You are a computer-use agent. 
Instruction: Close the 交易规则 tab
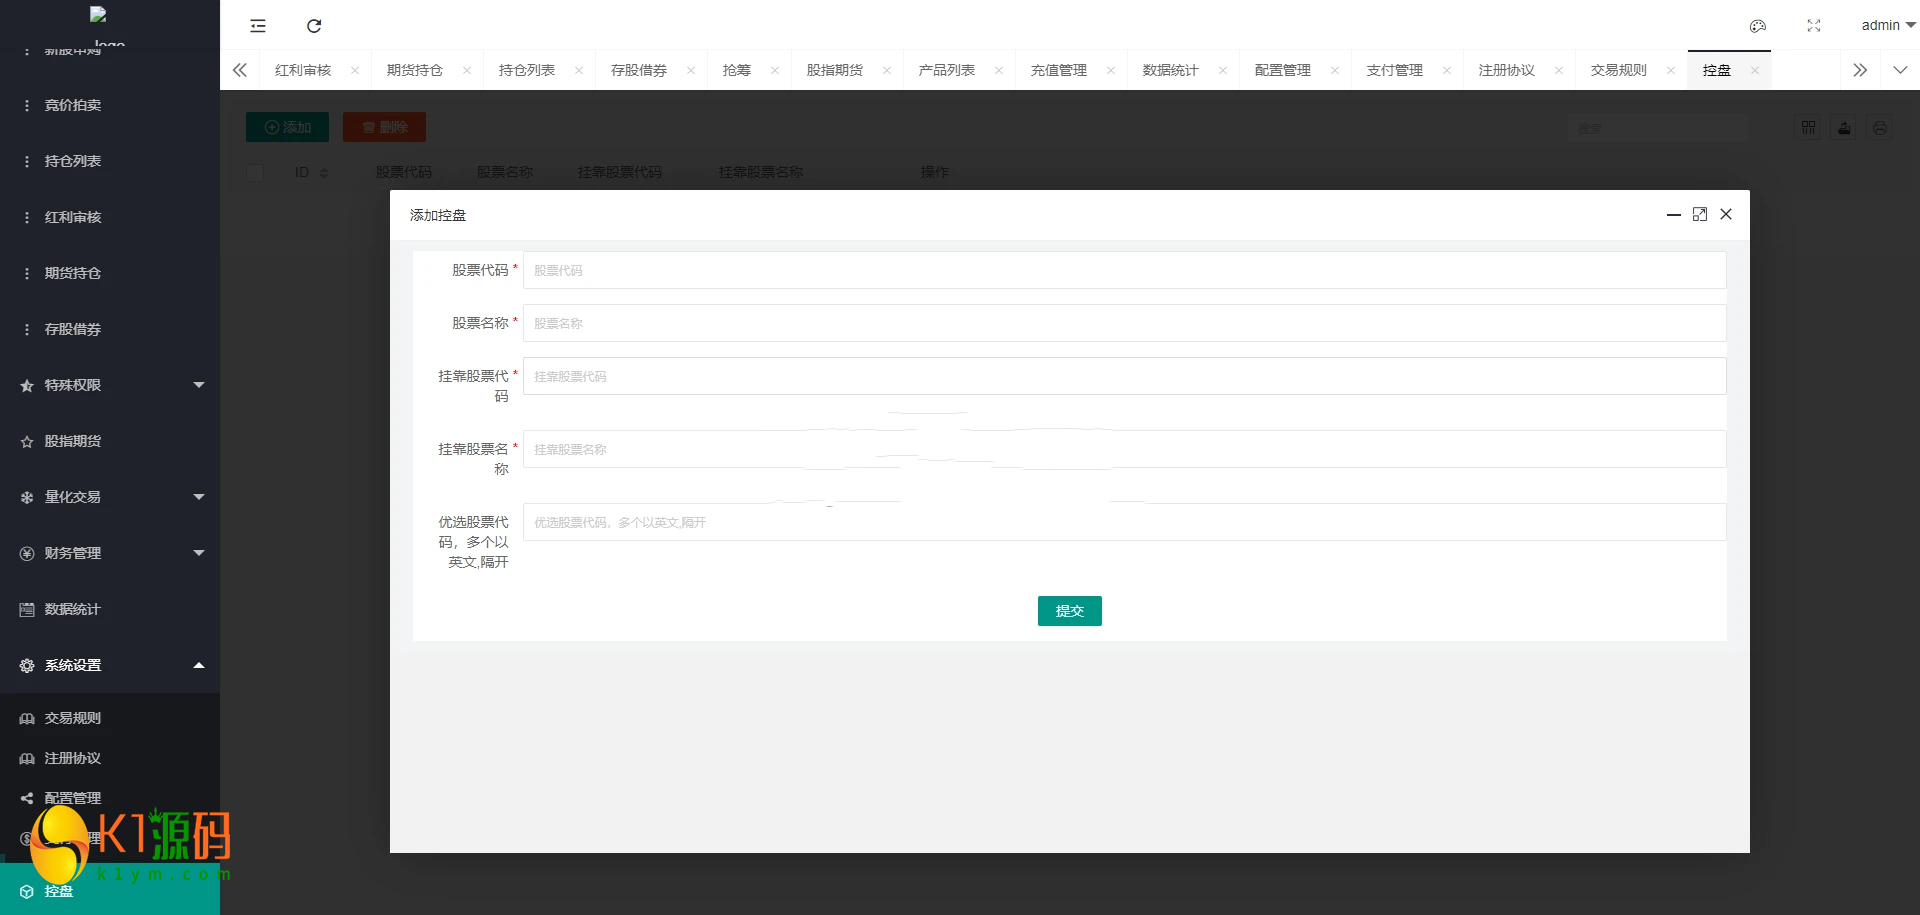pos(1671,70)
